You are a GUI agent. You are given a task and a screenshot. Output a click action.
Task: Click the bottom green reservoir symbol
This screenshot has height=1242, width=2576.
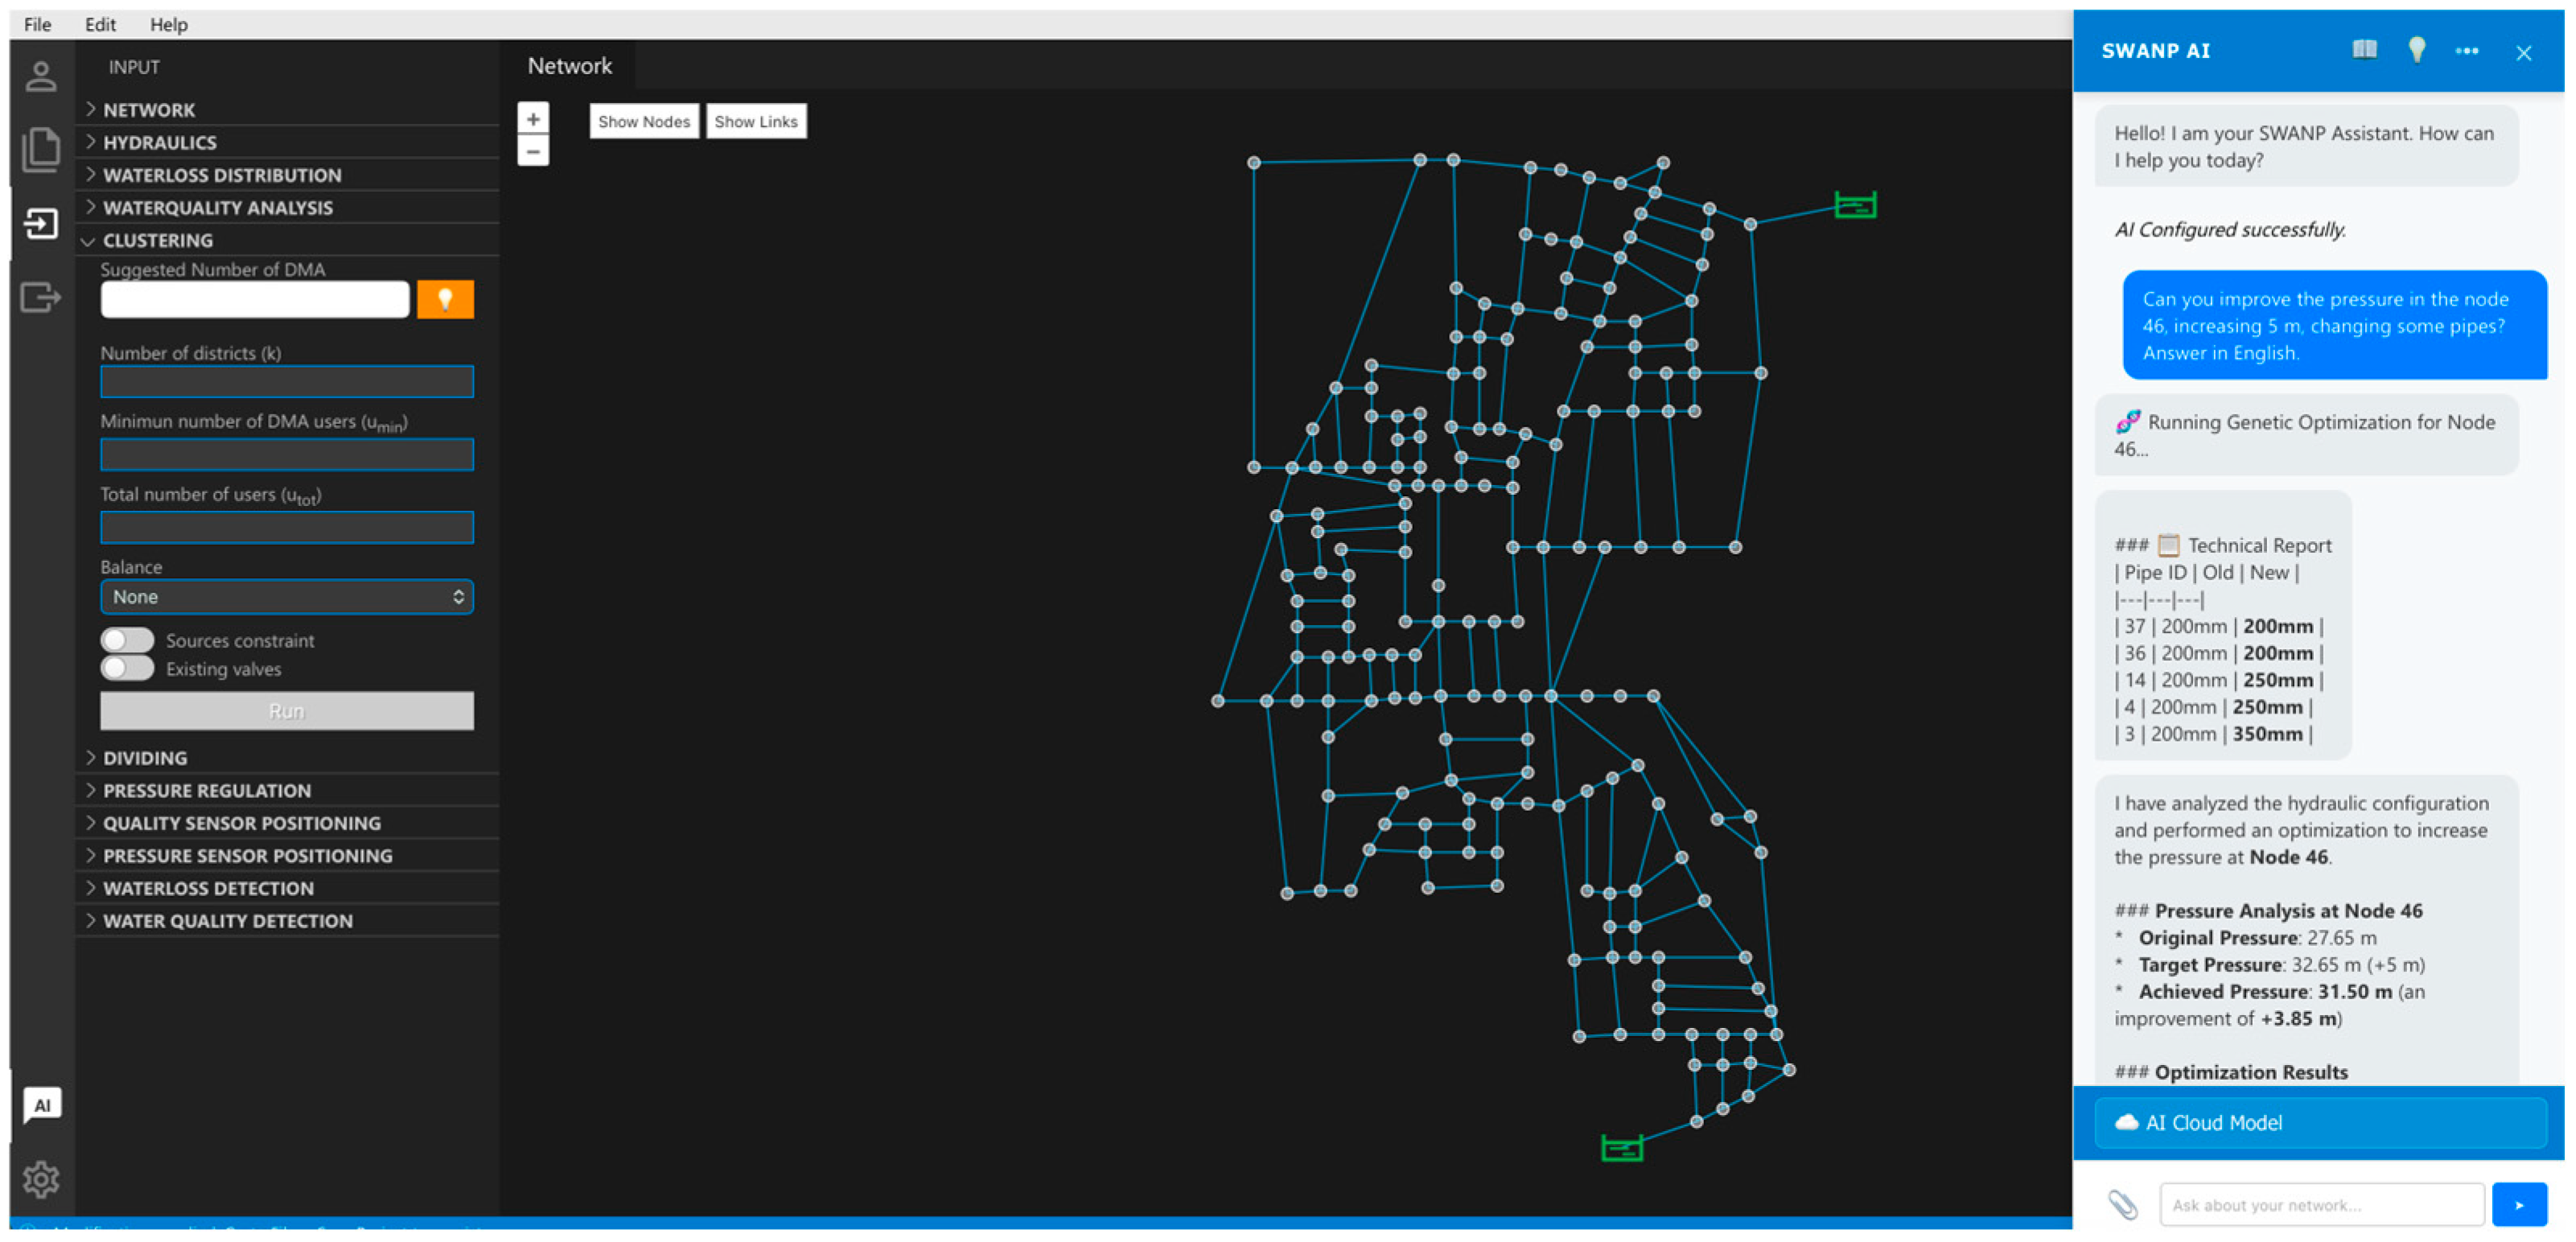[1622, 1148]
